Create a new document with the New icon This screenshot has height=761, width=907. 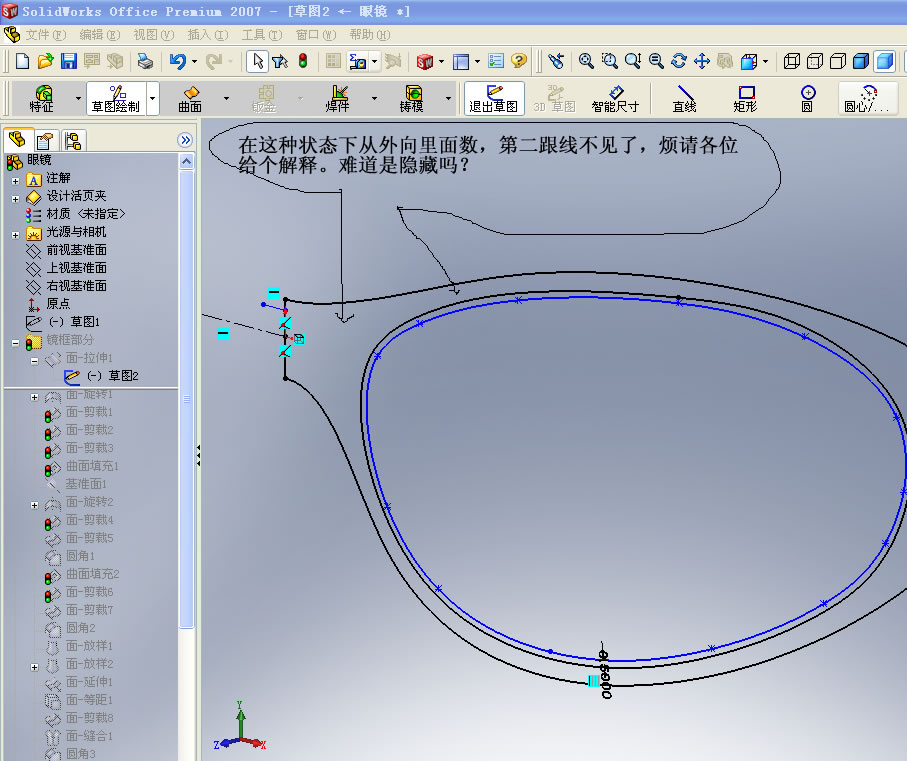(23, 61)
